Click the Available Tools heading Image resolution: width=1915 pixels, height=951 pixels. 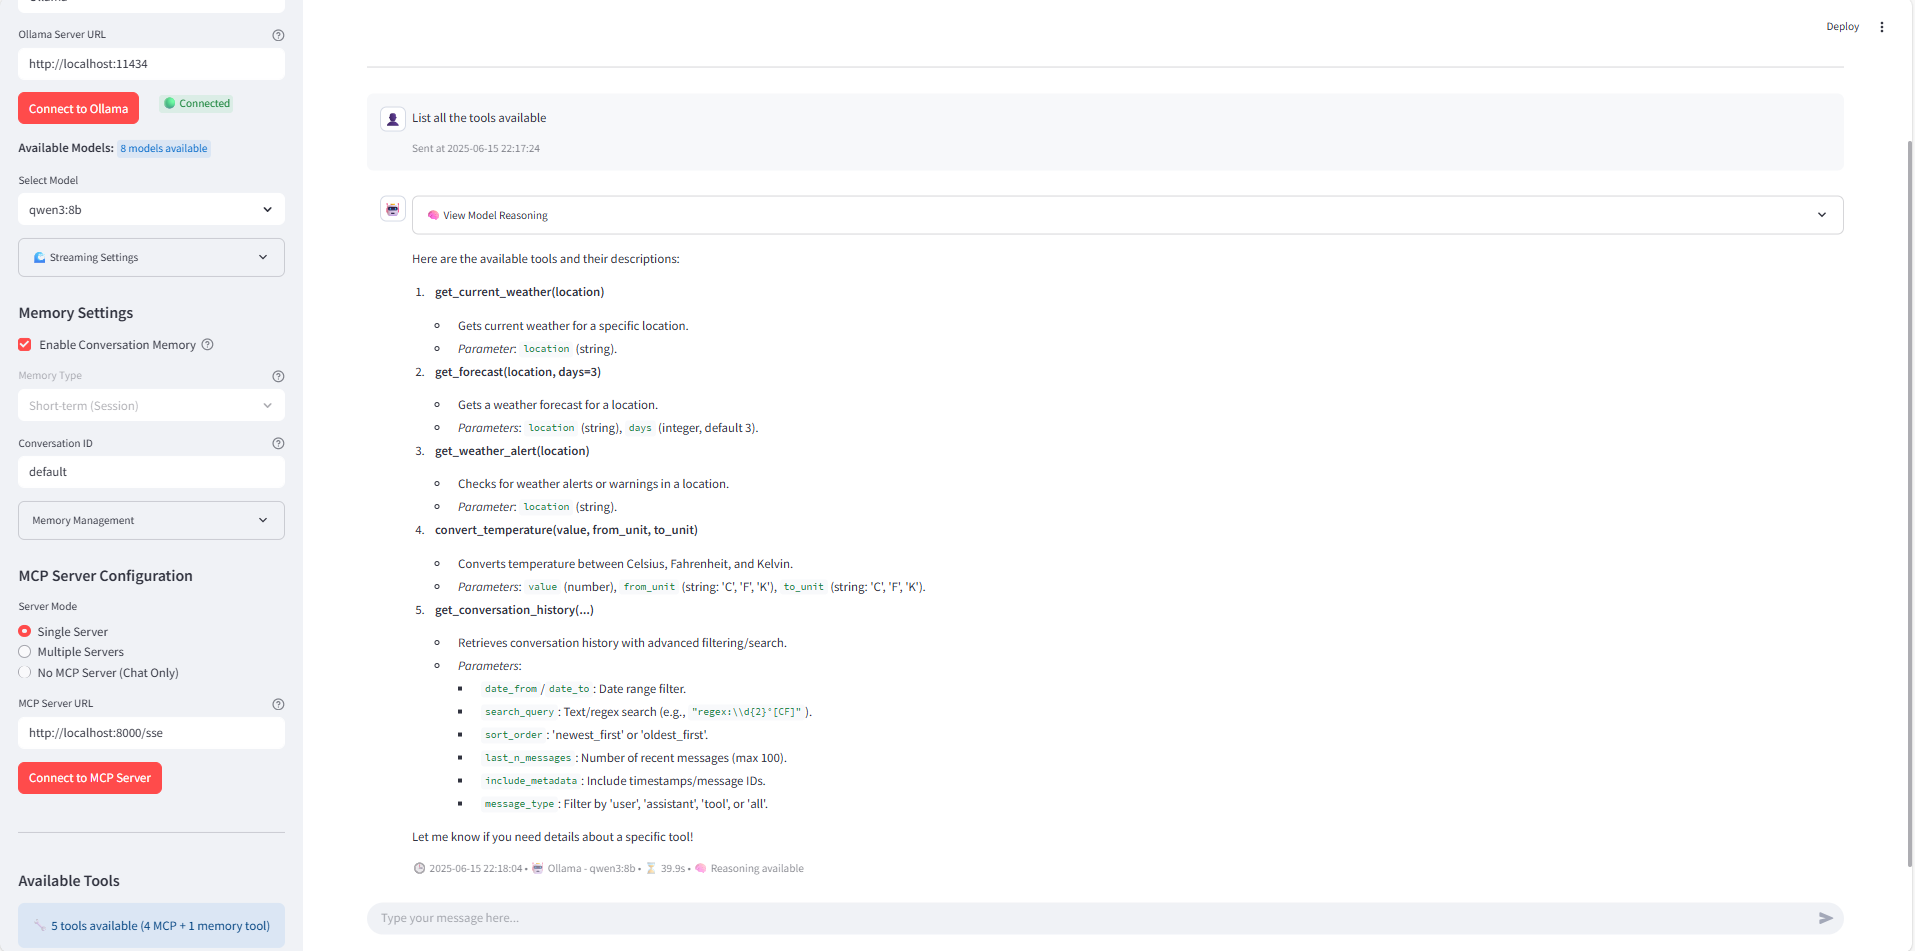click(69, 881)
